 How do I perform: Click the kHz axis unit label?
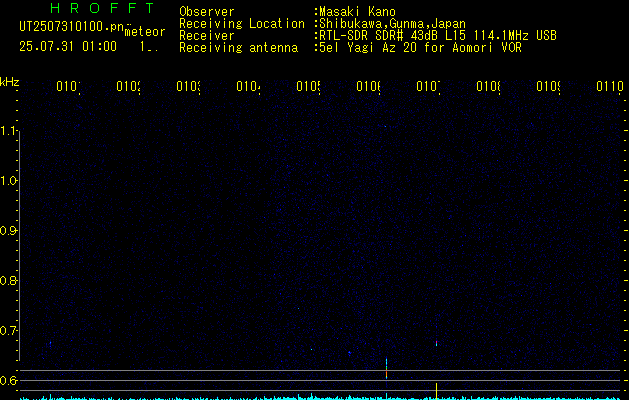[x=10, y=82]
